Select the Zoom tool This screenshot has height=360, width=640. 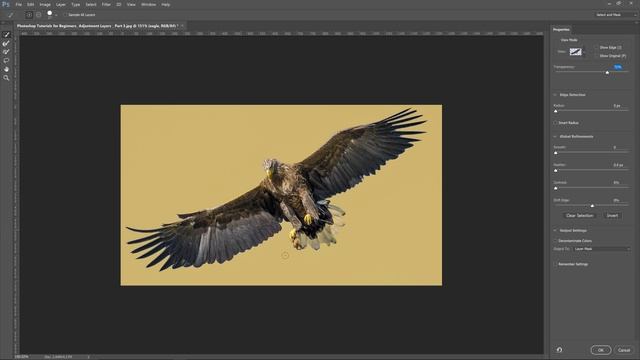pos(6,78)
